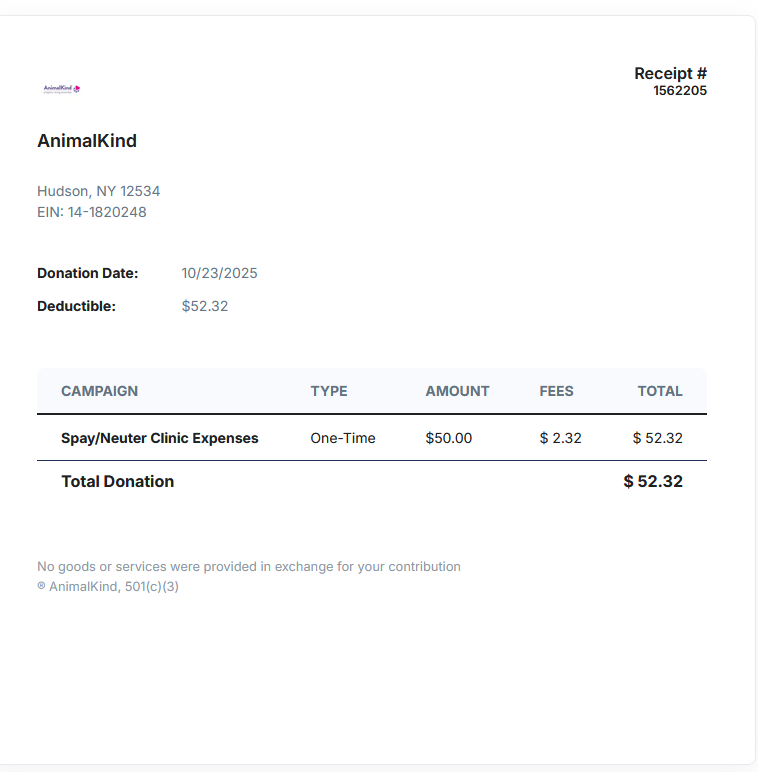
Task: Click the One-Time donation type cell
Action: (343, 438)
